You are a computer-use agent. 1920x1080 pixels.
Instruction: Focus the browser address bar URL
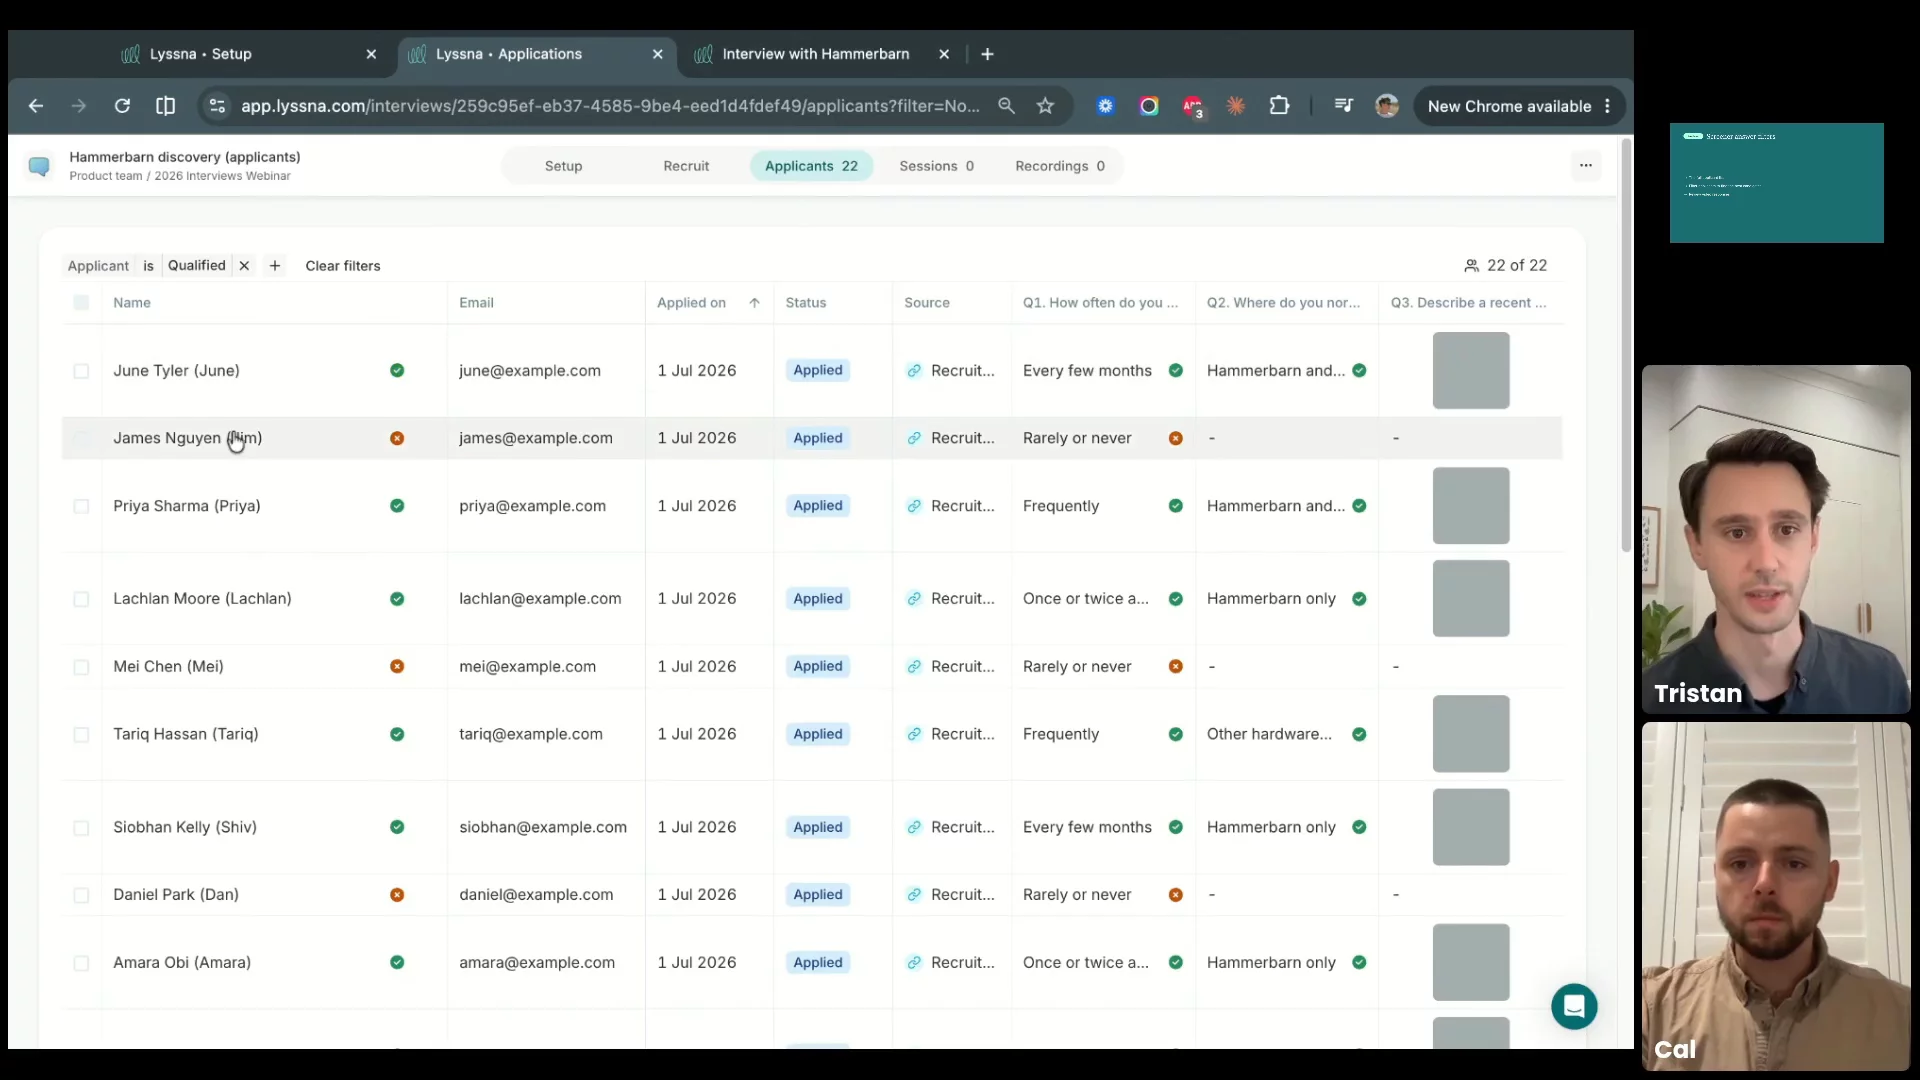pos(610,106)
